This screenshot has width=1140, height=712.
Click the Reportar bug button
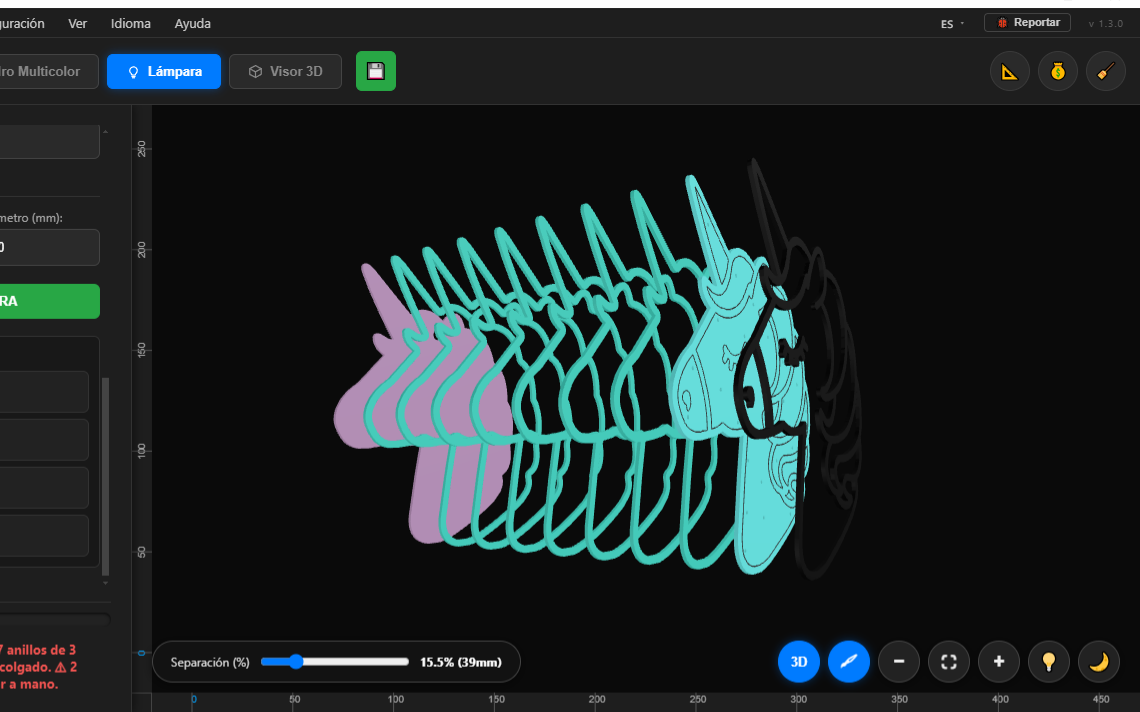click(1027, 23)
